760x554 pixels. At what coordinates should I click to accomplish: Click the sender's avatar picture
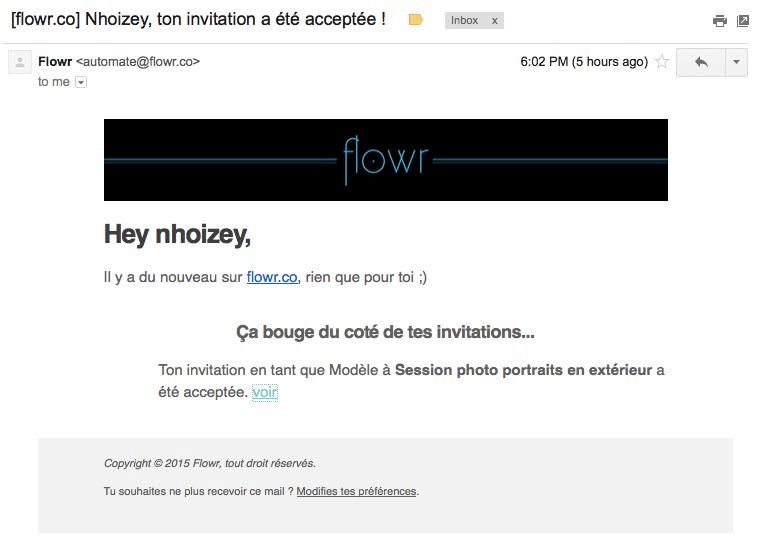[x=20, y=63]
